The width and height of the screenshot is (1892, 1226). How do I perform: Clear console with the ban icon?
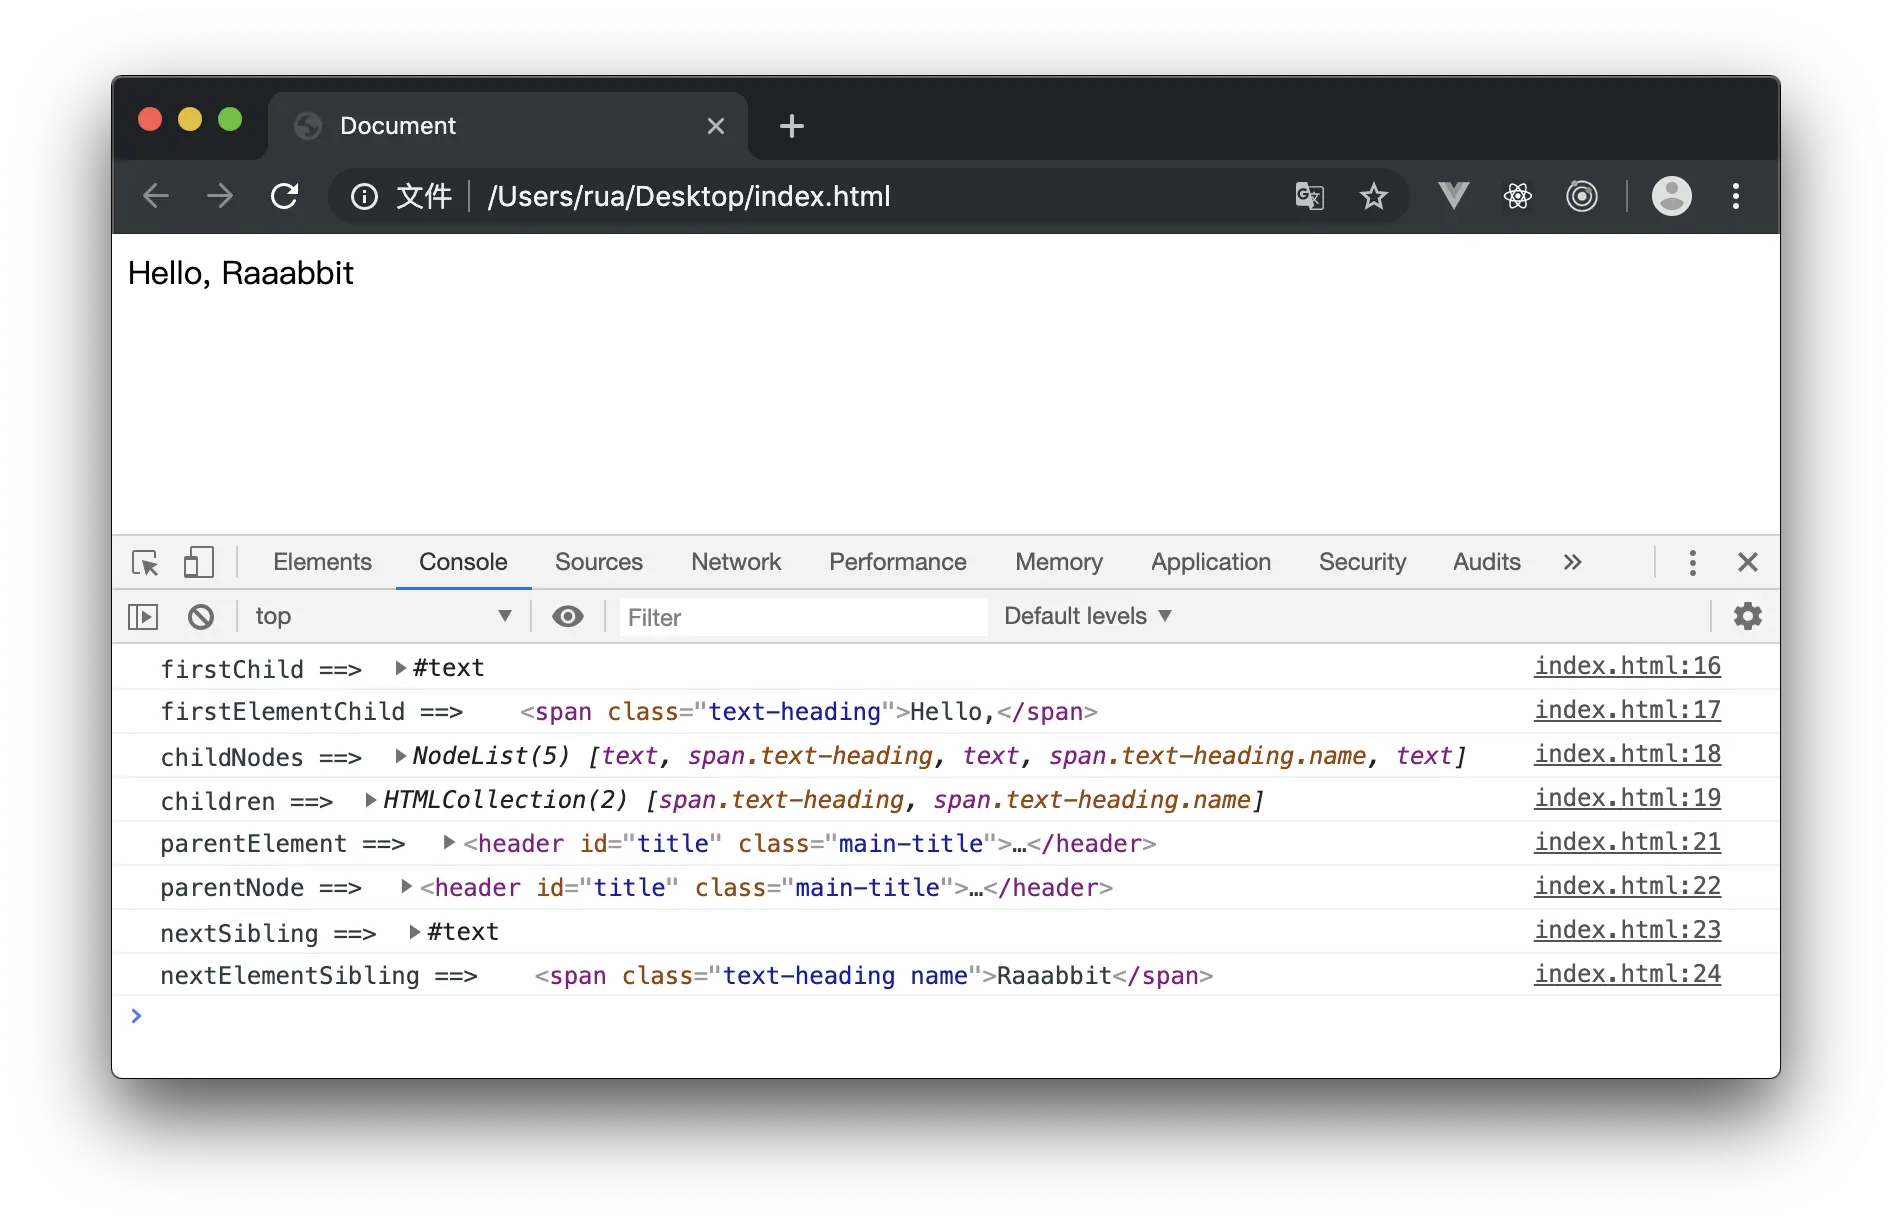tap(201, 617)
